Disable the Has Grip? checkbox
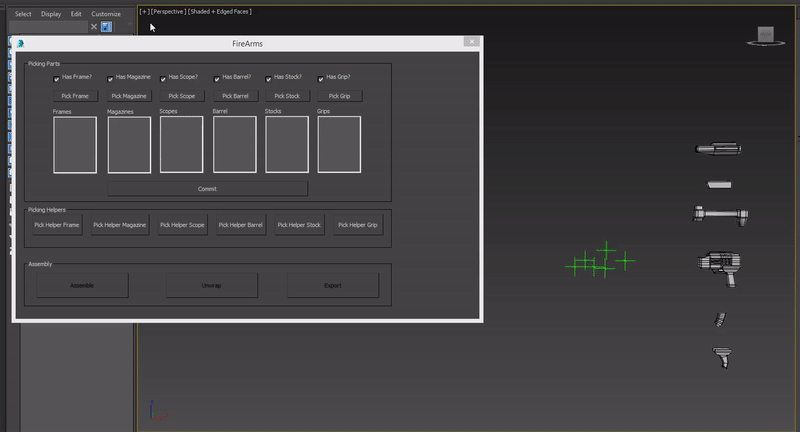Screen dimensions: 800x432 pos(321,79)
